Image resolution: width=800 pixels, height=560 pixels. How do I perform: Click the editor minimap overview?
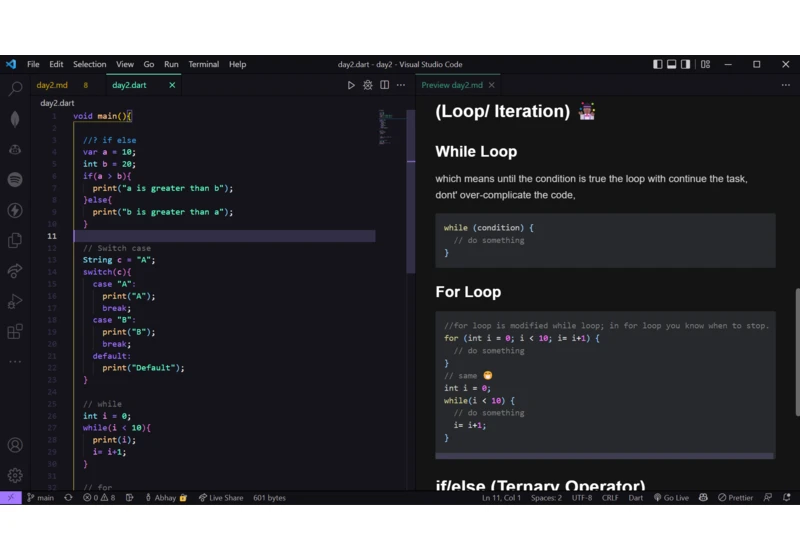coord(391,128)
